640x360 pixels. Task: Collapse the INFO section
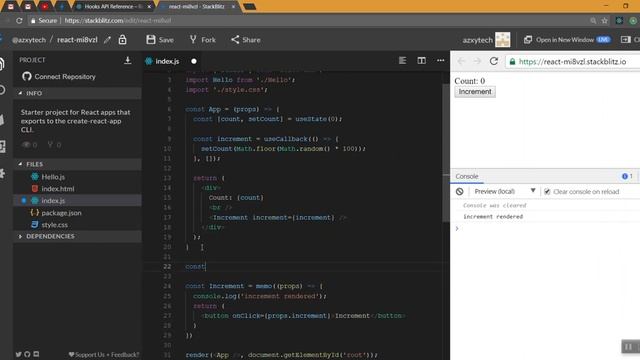tap(77, 93)
